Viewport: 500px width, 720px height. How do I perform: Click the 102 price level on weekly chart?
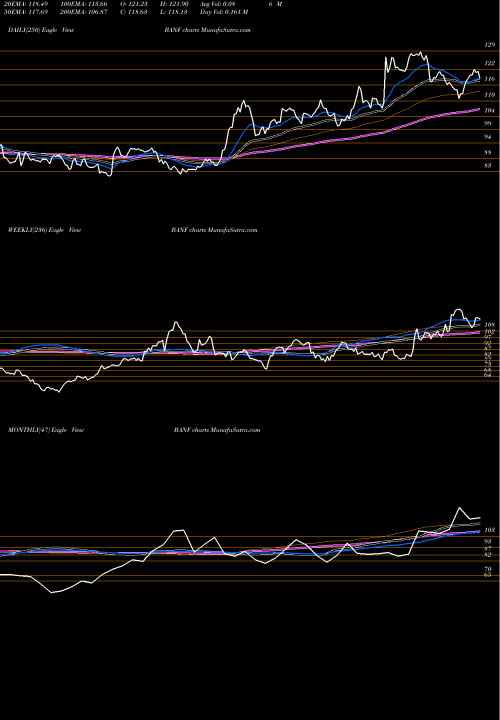(x=490, y=331)
